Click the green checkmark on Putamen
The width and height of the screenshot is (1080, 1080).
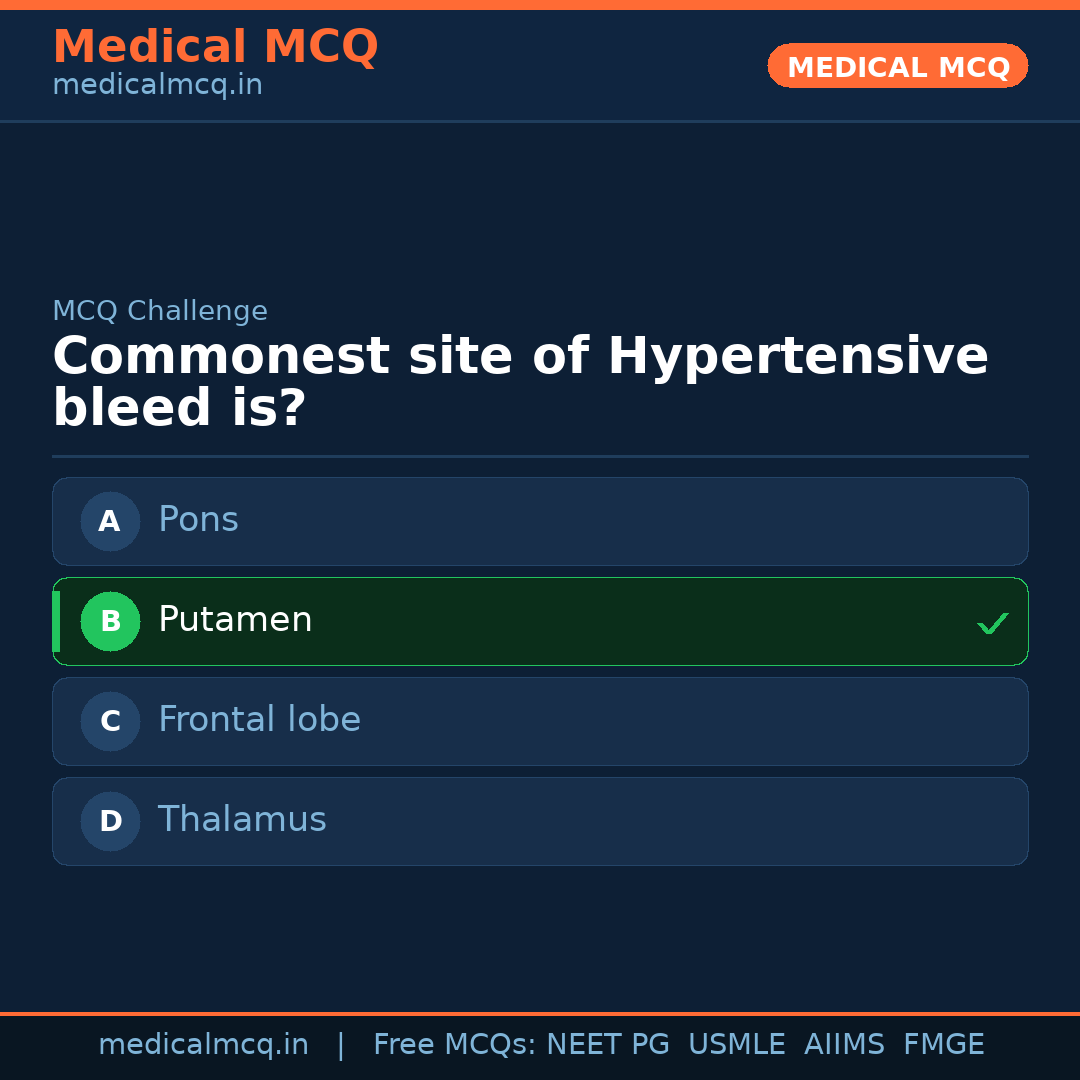coord(992,624)
